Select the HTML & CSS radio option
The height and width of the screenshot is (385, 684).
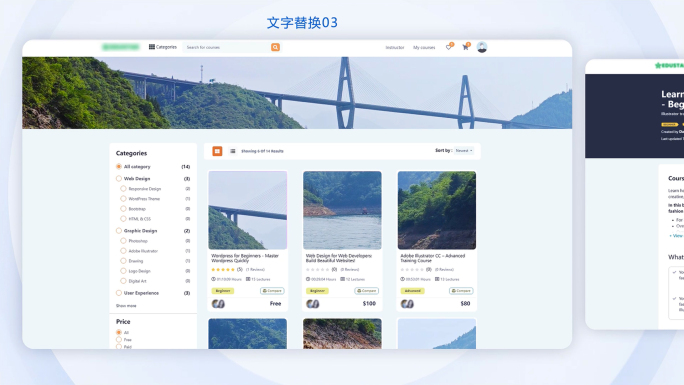tap(123, 218)
